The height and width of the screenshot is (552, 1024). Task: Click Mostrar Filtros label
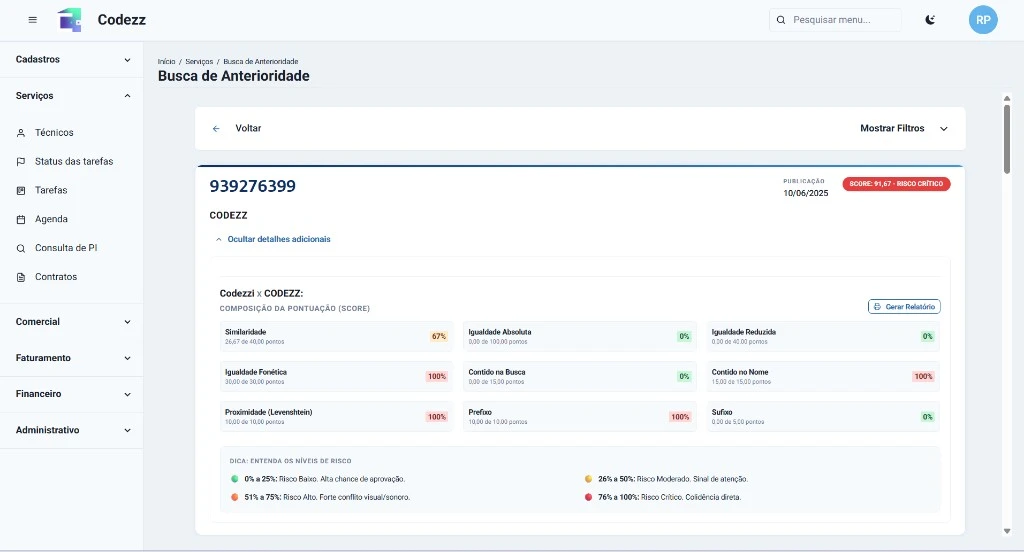click(892, 128)
